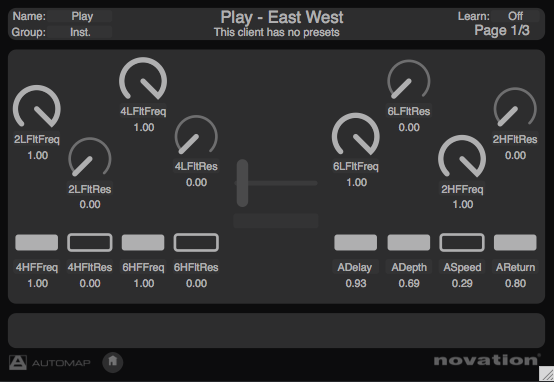Toggle the ASpeed button
Image resolution: width=554 pixels, height=382 pixels.
click(462, 242)
